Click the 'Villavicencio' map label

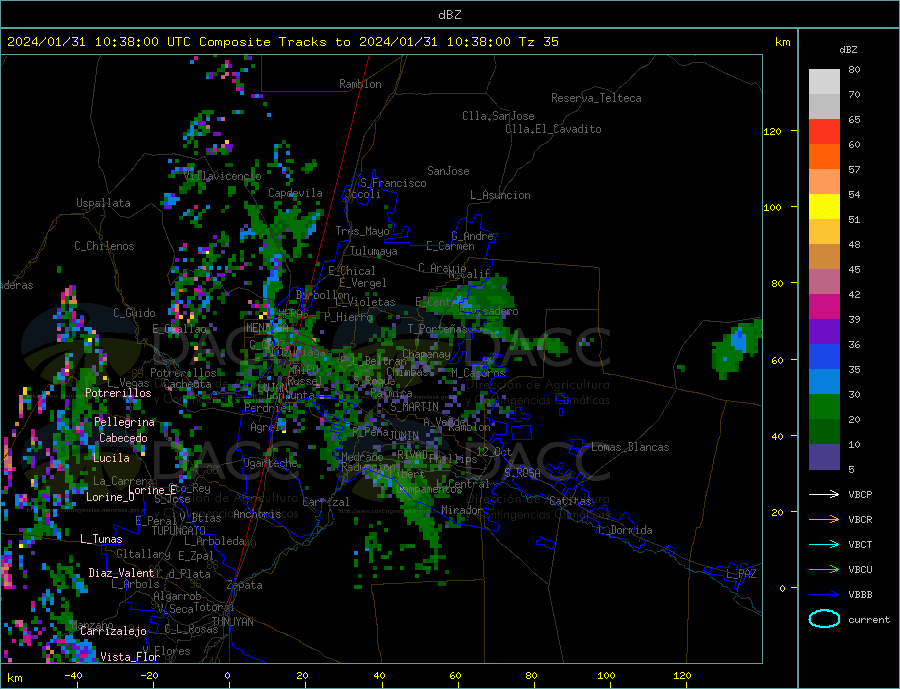[223, 176]
